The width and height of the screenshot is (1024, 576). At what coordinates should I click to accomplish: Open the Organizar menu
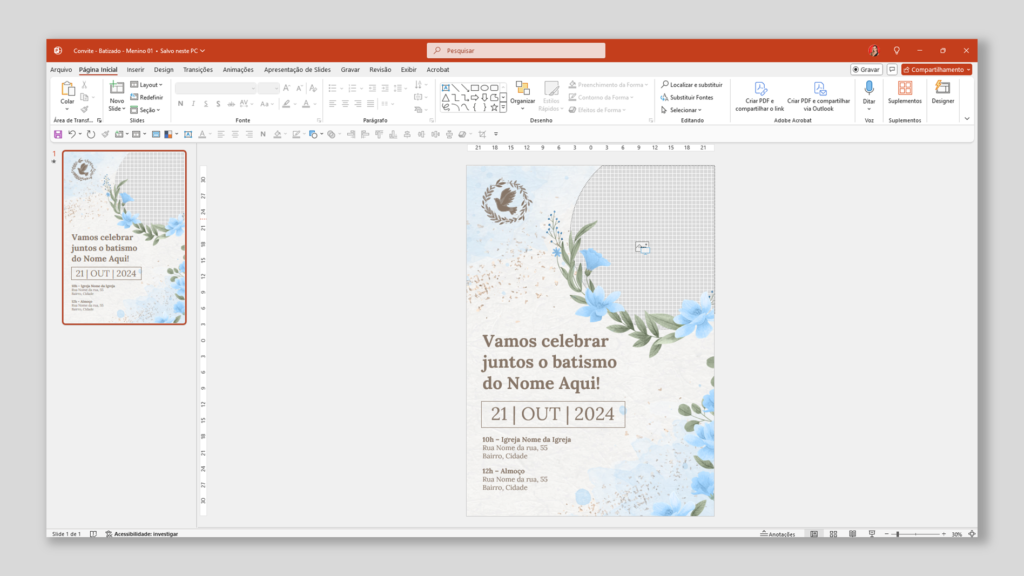[522, 95]
